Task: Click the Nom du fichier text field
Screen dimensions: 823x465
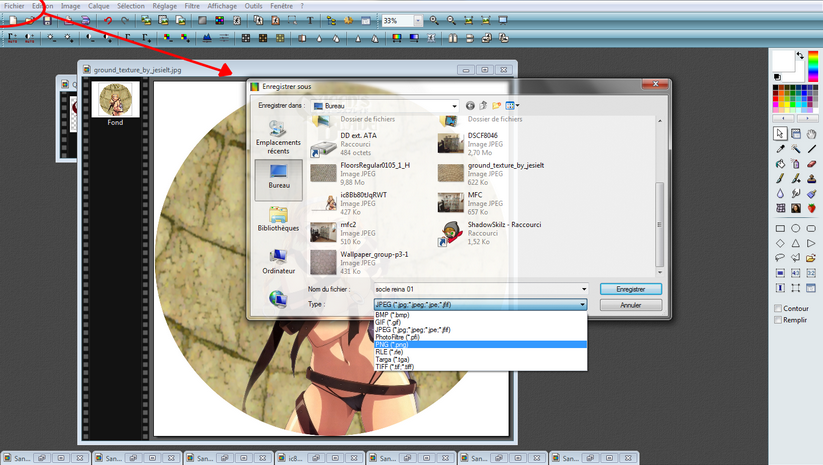Action: point(476,289)
